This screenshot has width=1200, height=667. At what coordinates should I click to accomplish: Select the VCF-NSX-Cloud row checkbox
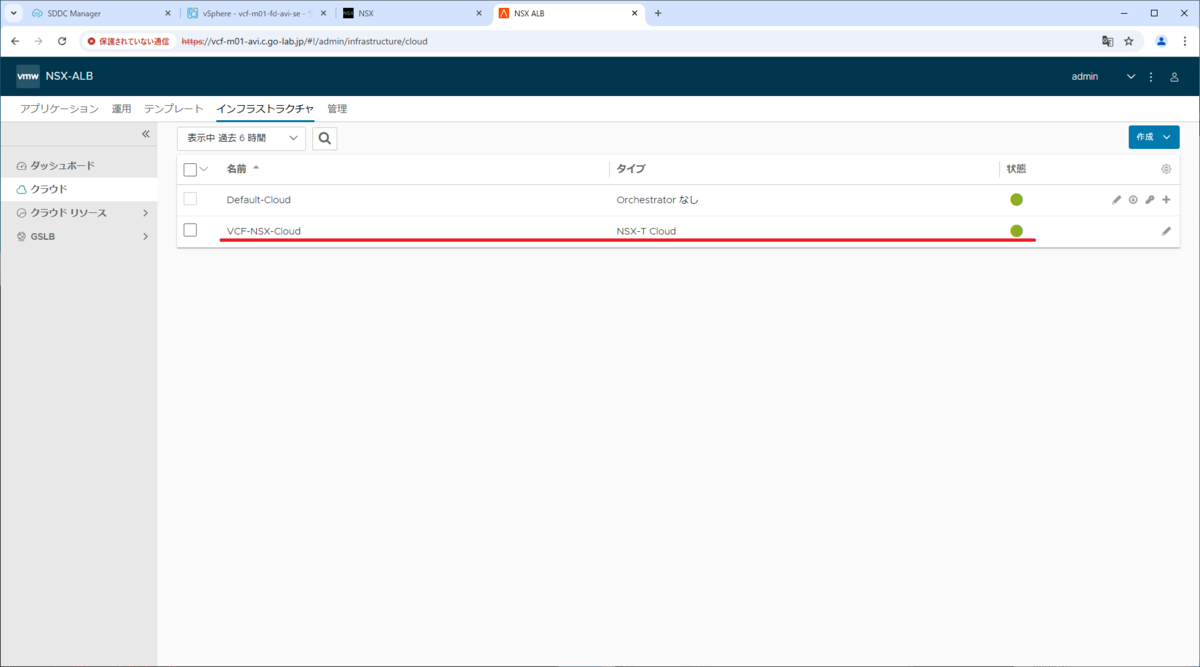coord(190,231)
